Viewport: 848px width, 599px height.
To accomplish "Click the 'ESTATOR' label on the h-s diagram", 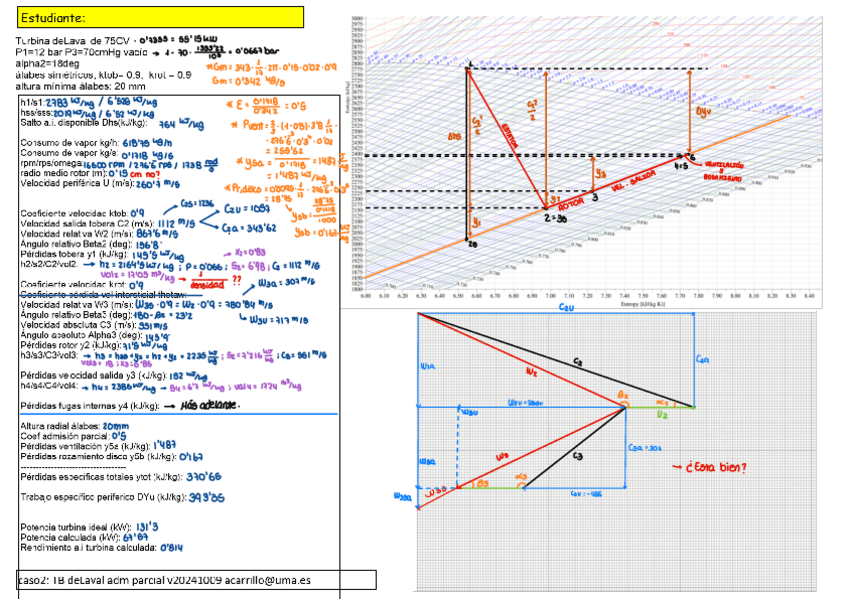I will pyautogui.click(x=509, y=136).
